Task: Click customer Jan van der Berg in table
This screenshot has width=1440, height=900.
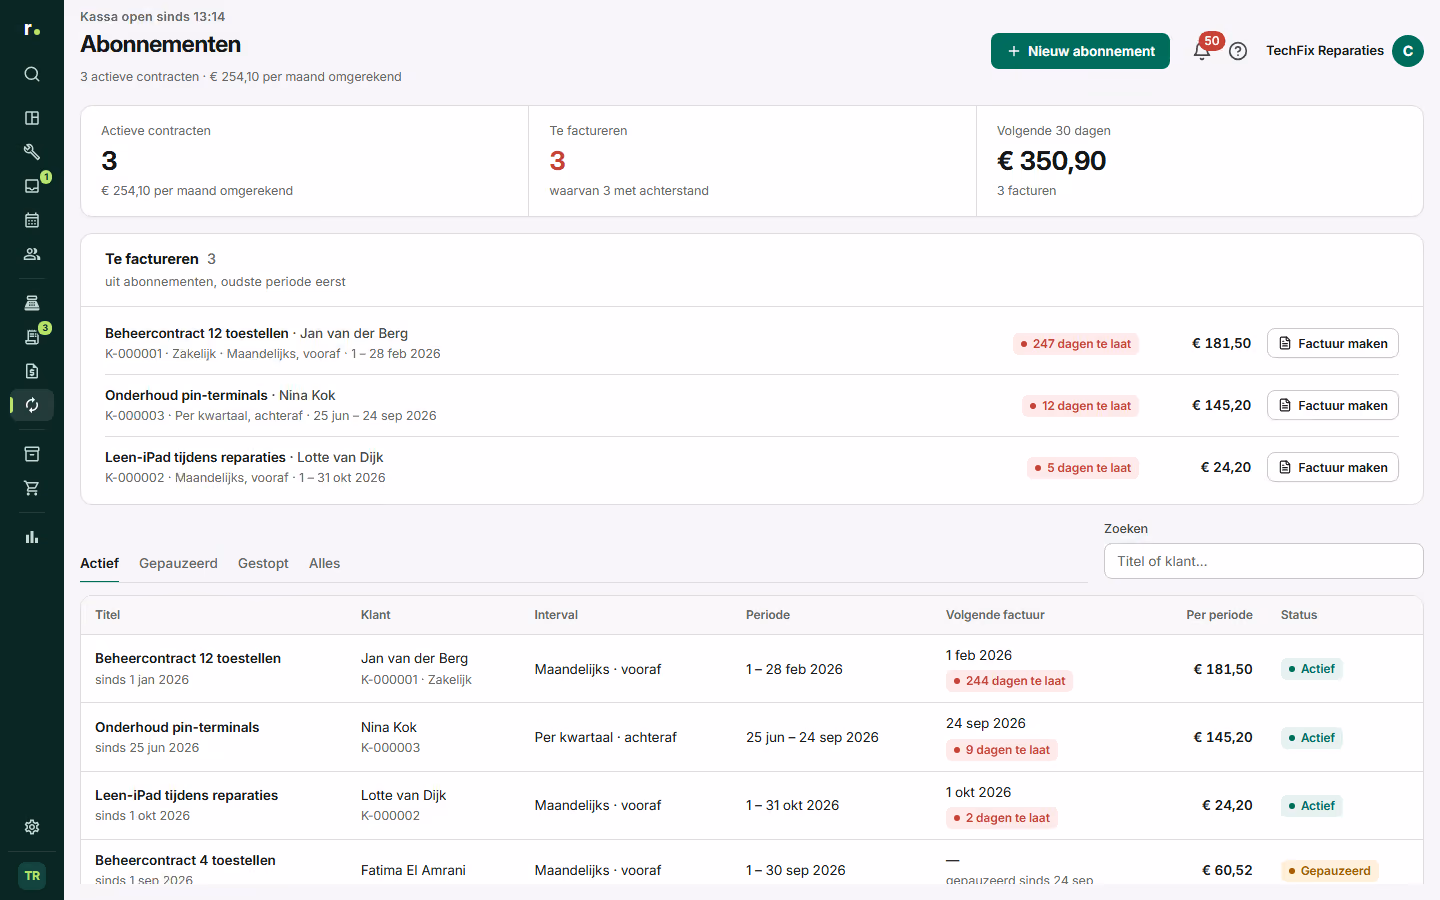Action: click(x=414, y=658)
